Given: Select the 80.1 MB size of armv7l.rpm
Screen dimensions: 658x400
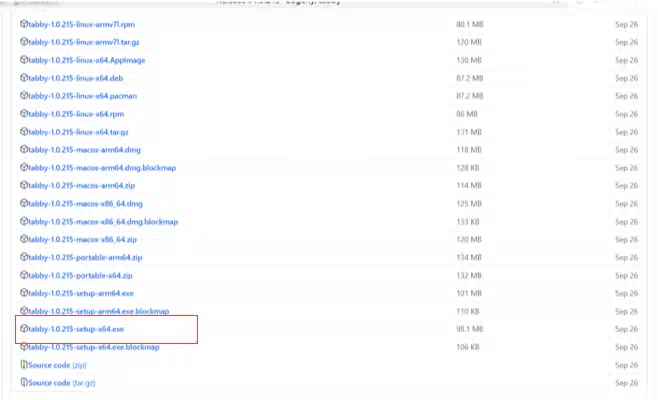Looking at the screenshot, I should coord(470,24).
